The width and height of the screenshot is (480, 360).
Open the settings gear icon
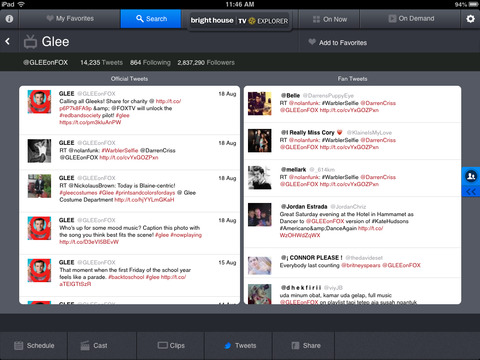tap(470, 19)
